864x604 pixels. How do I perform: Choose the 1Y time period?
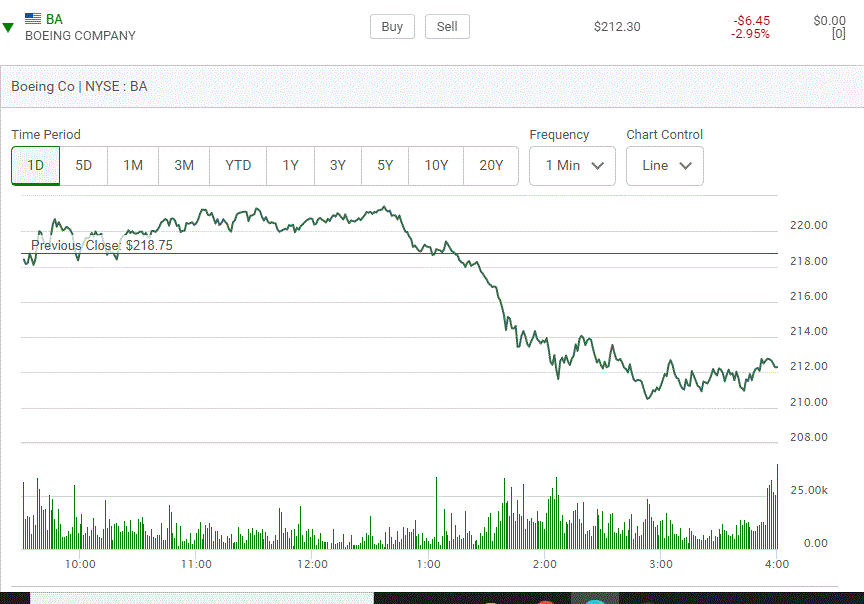tap(290, 165)
